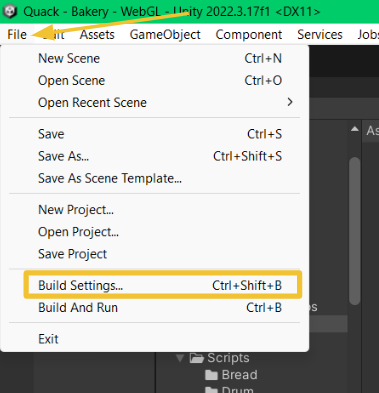Select the Scripts folder in project tree

pyautogui.click(x=220, y=358)
